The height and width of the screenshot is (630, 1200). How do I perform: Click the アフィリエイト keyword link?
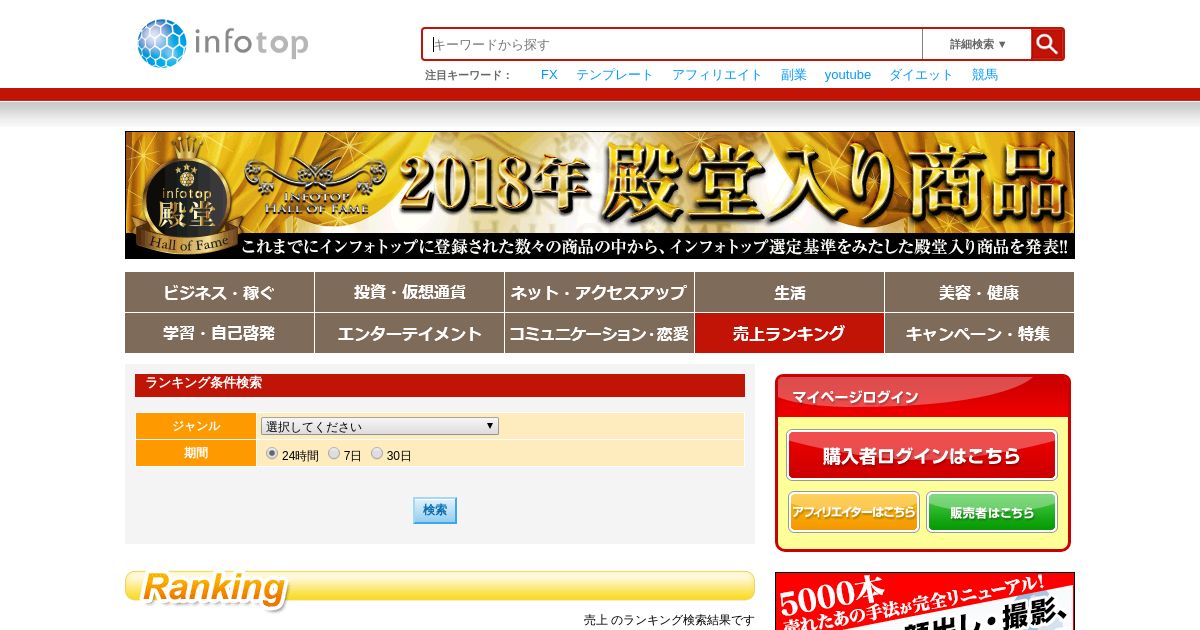point(717,75)
